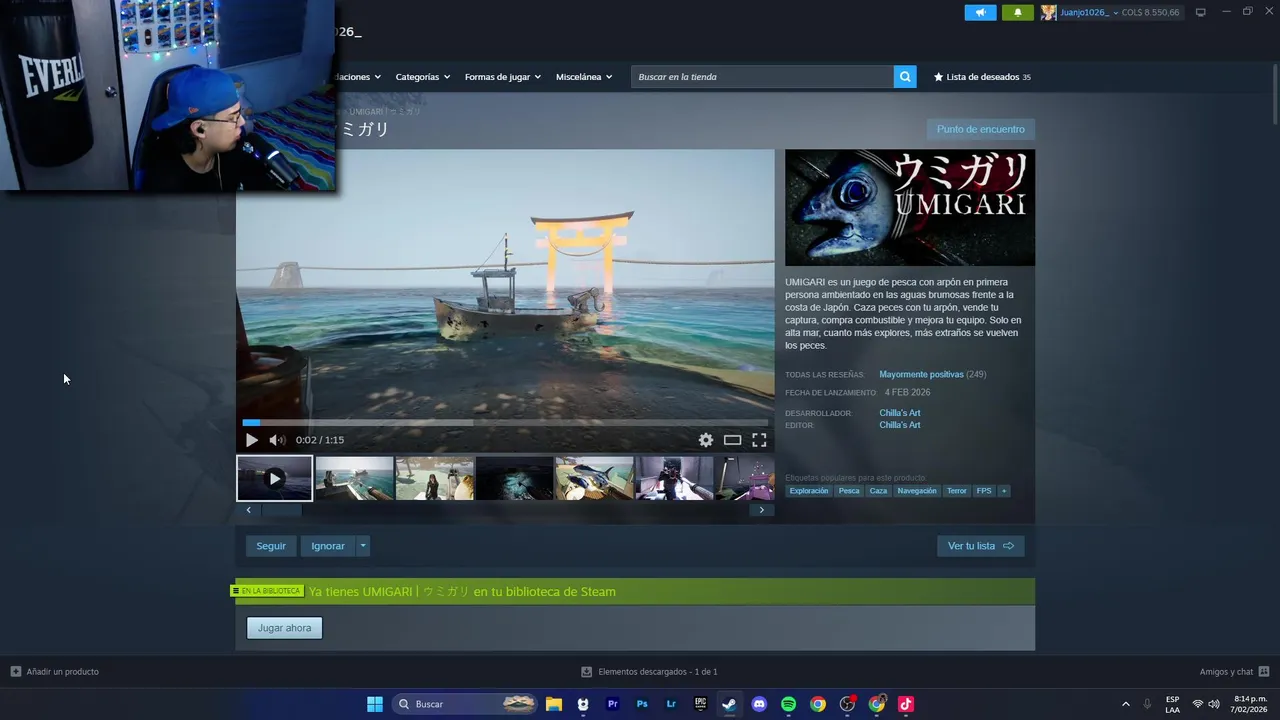
Task: Open editor Chilla's Art link
Action: pos(900,425)
